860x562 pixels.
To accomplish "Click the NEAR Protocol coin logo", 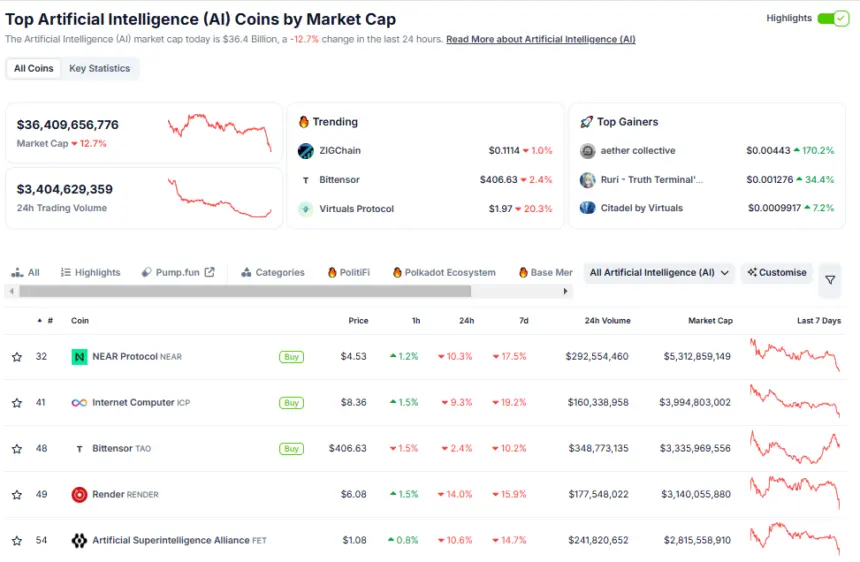I will click(x=79, y=357).
